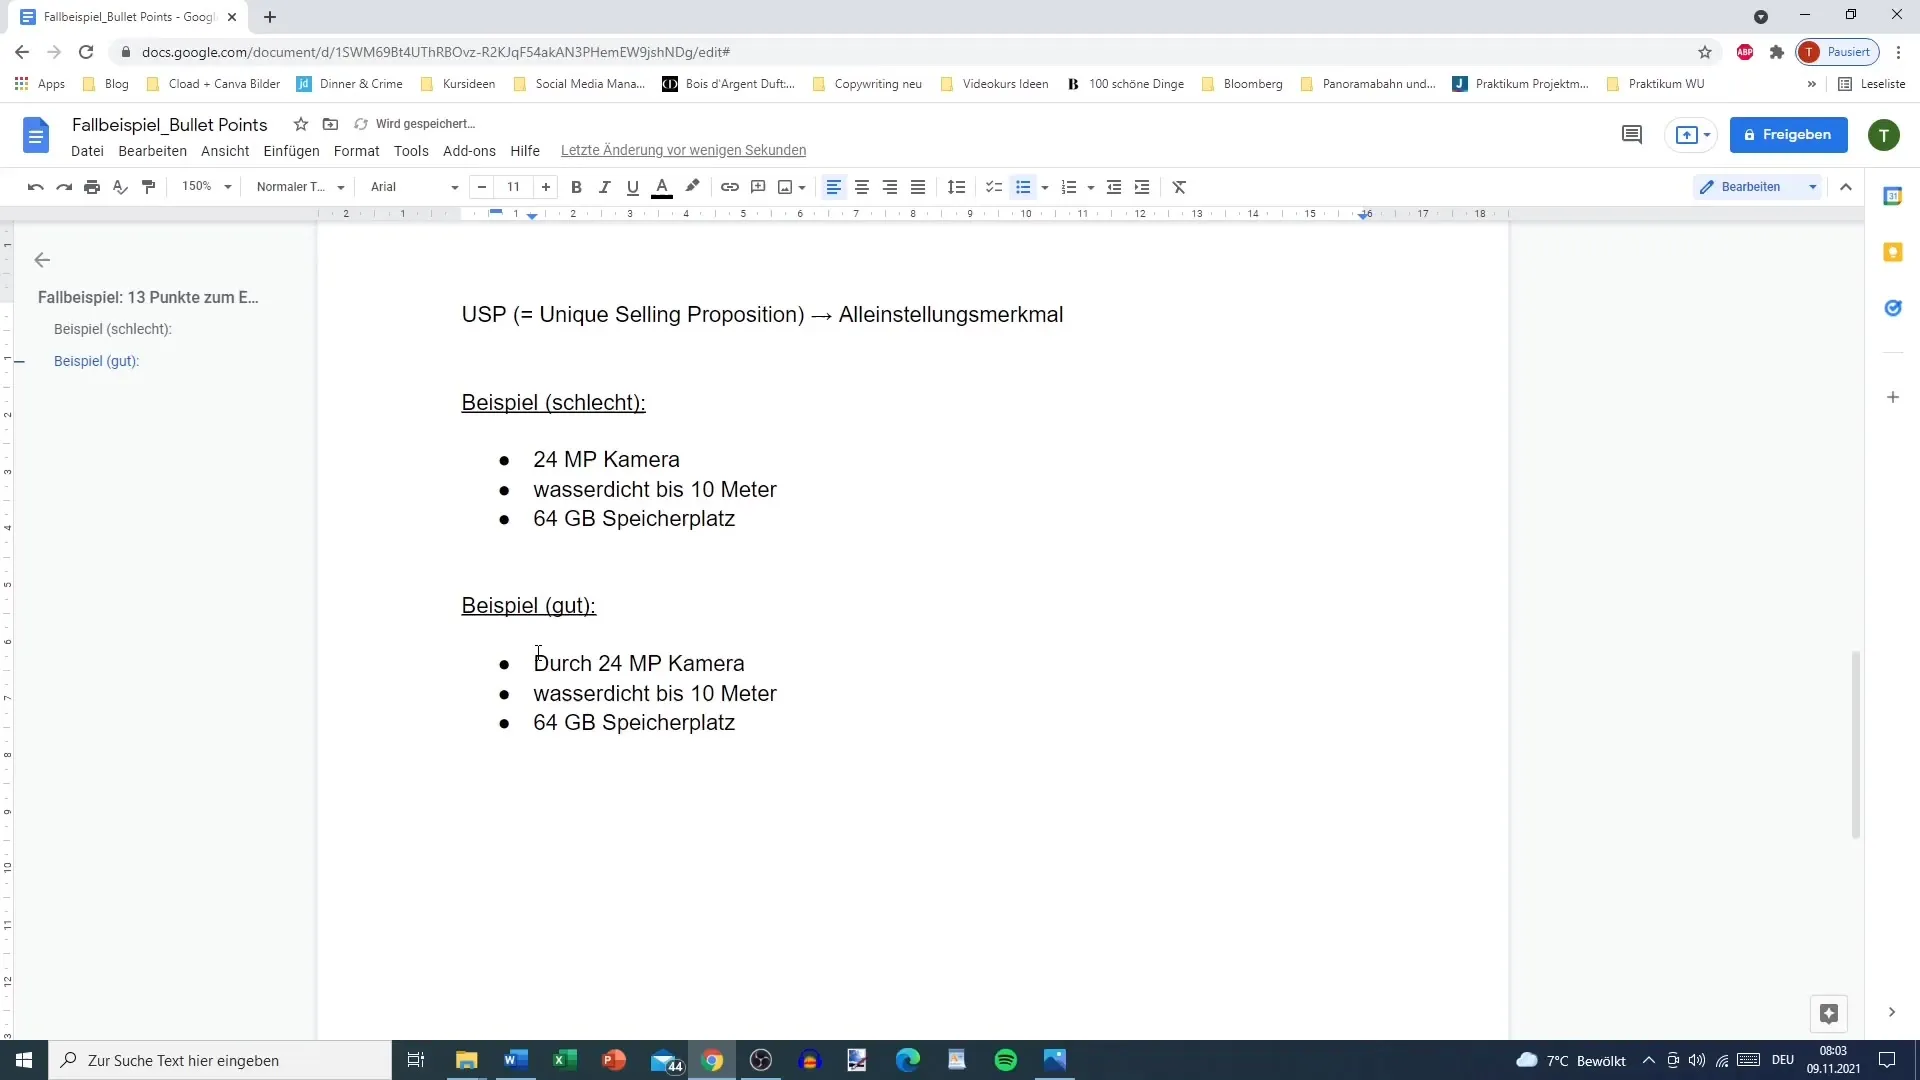Clear formatting with the crossed T icon

pos(1179,187)
